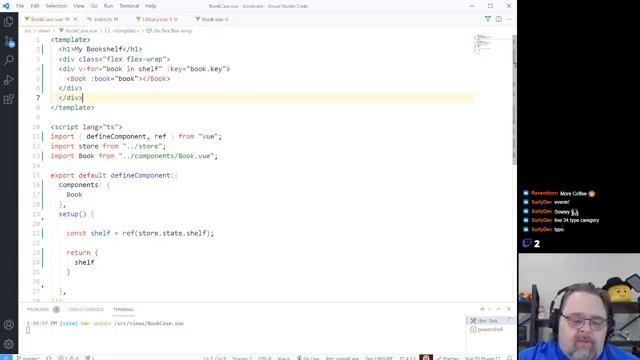Click the sync changes icon in status bar
640x360 pixels.
point(49,358)
